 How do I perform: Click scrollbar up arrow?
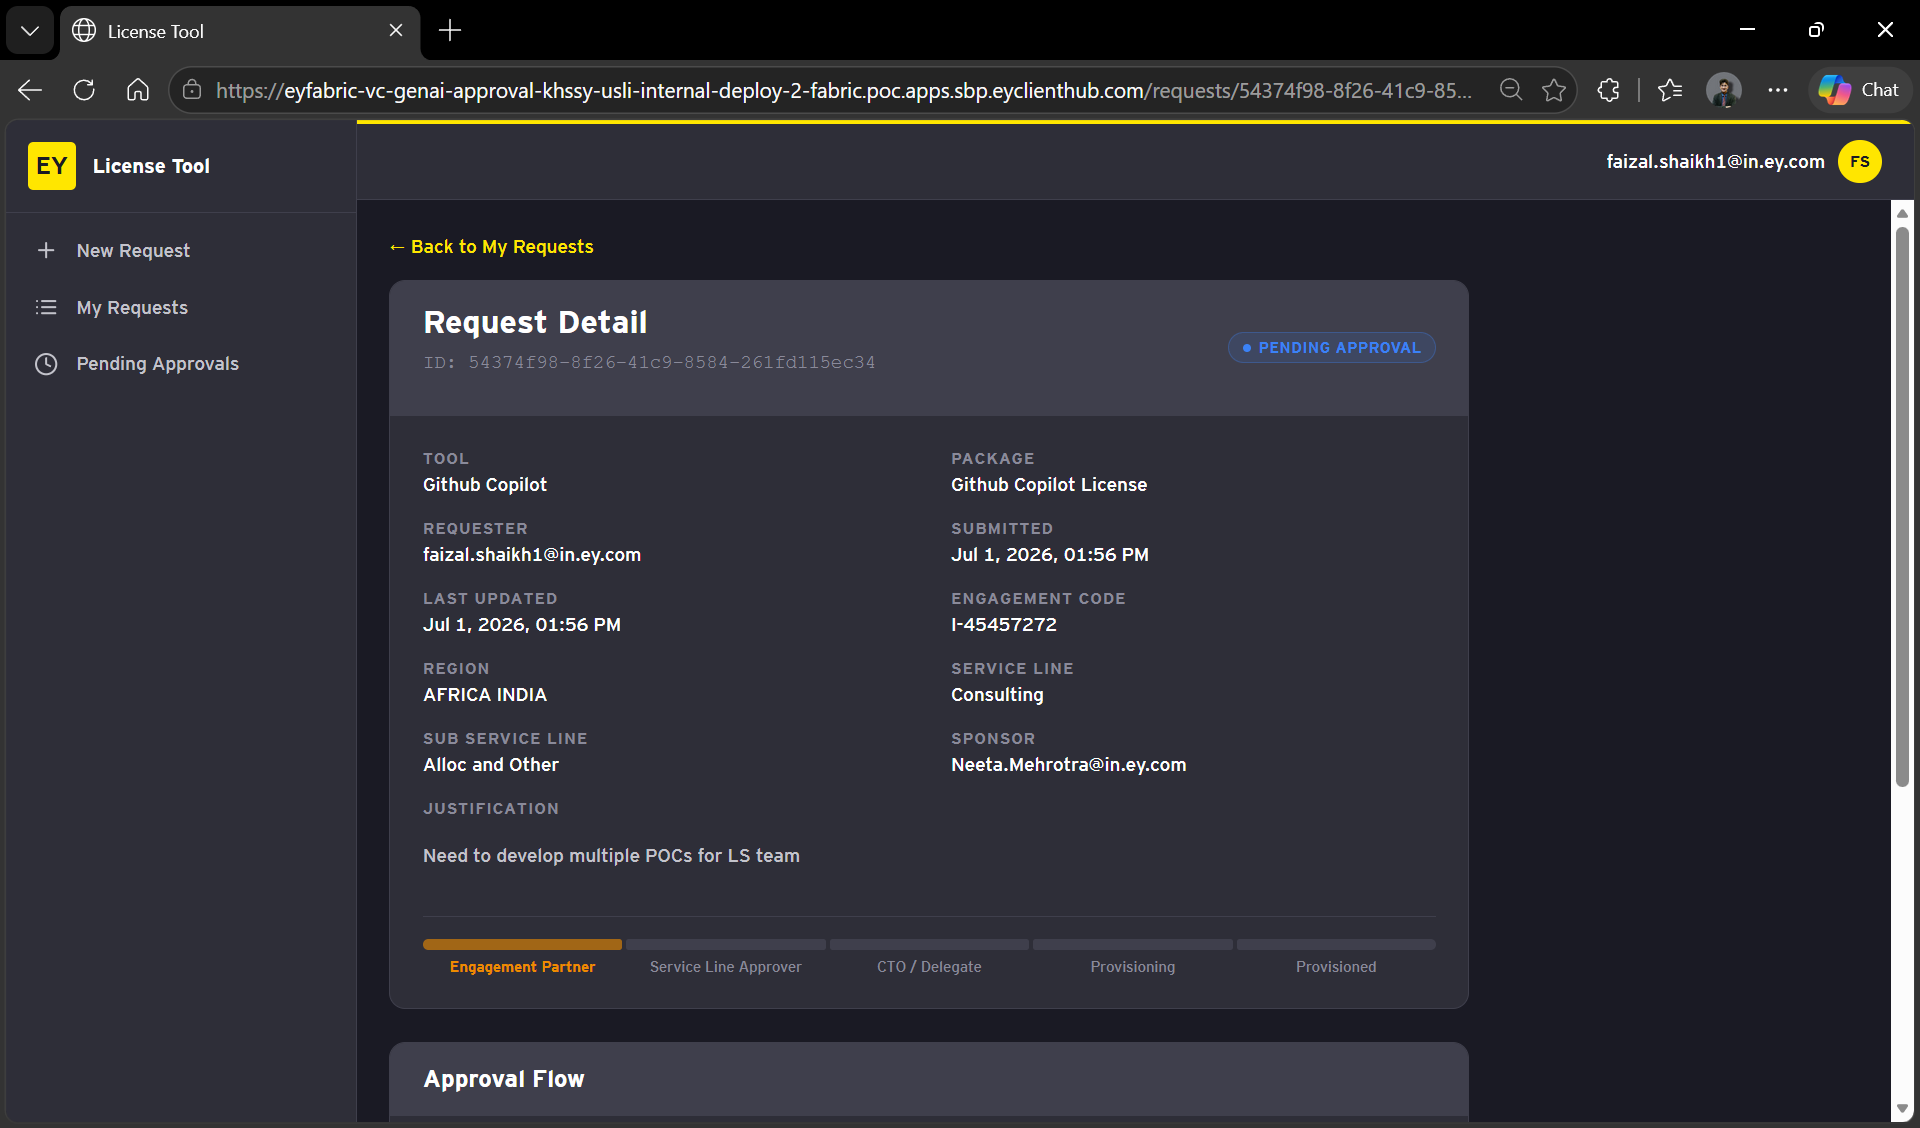click(1902, 213)
